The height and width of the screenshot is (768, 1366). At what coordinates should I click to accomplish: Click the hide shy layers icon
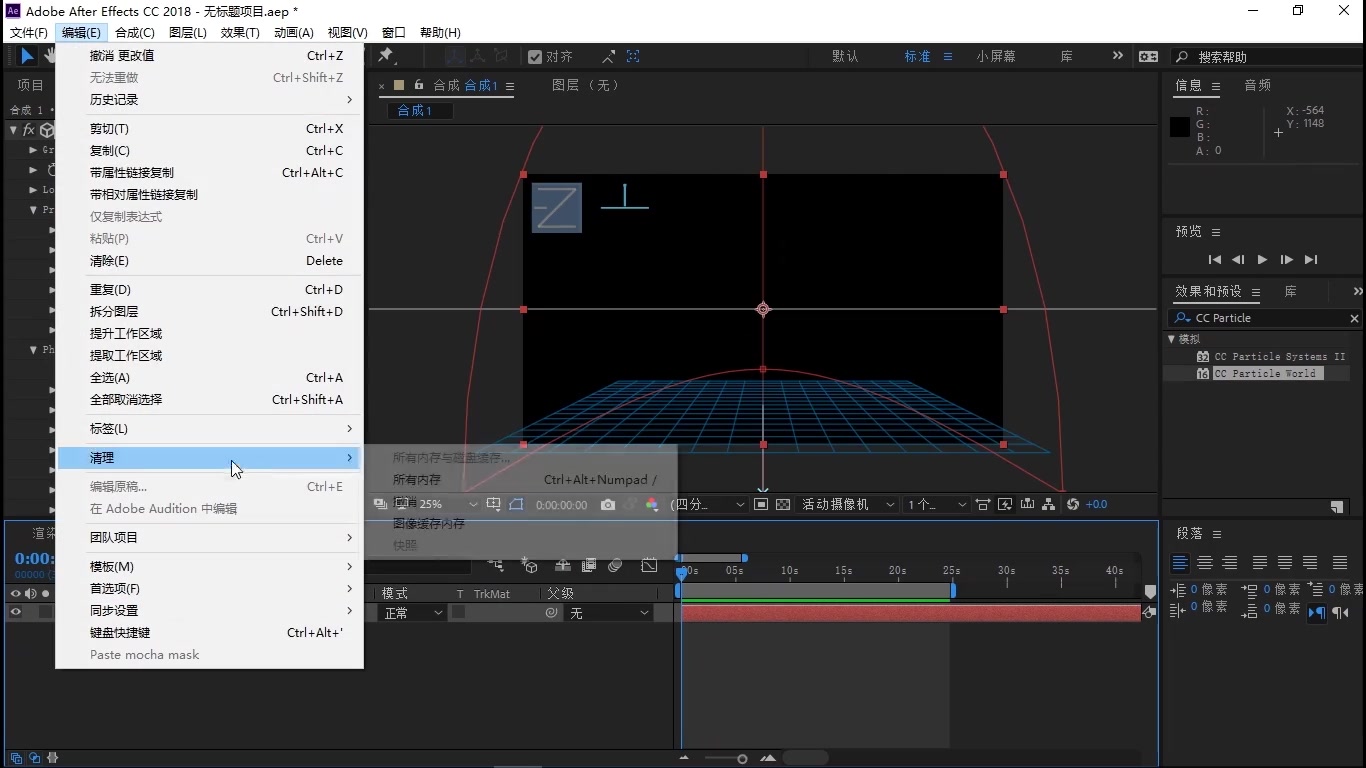pyautogui.click(x=563, y=566)
